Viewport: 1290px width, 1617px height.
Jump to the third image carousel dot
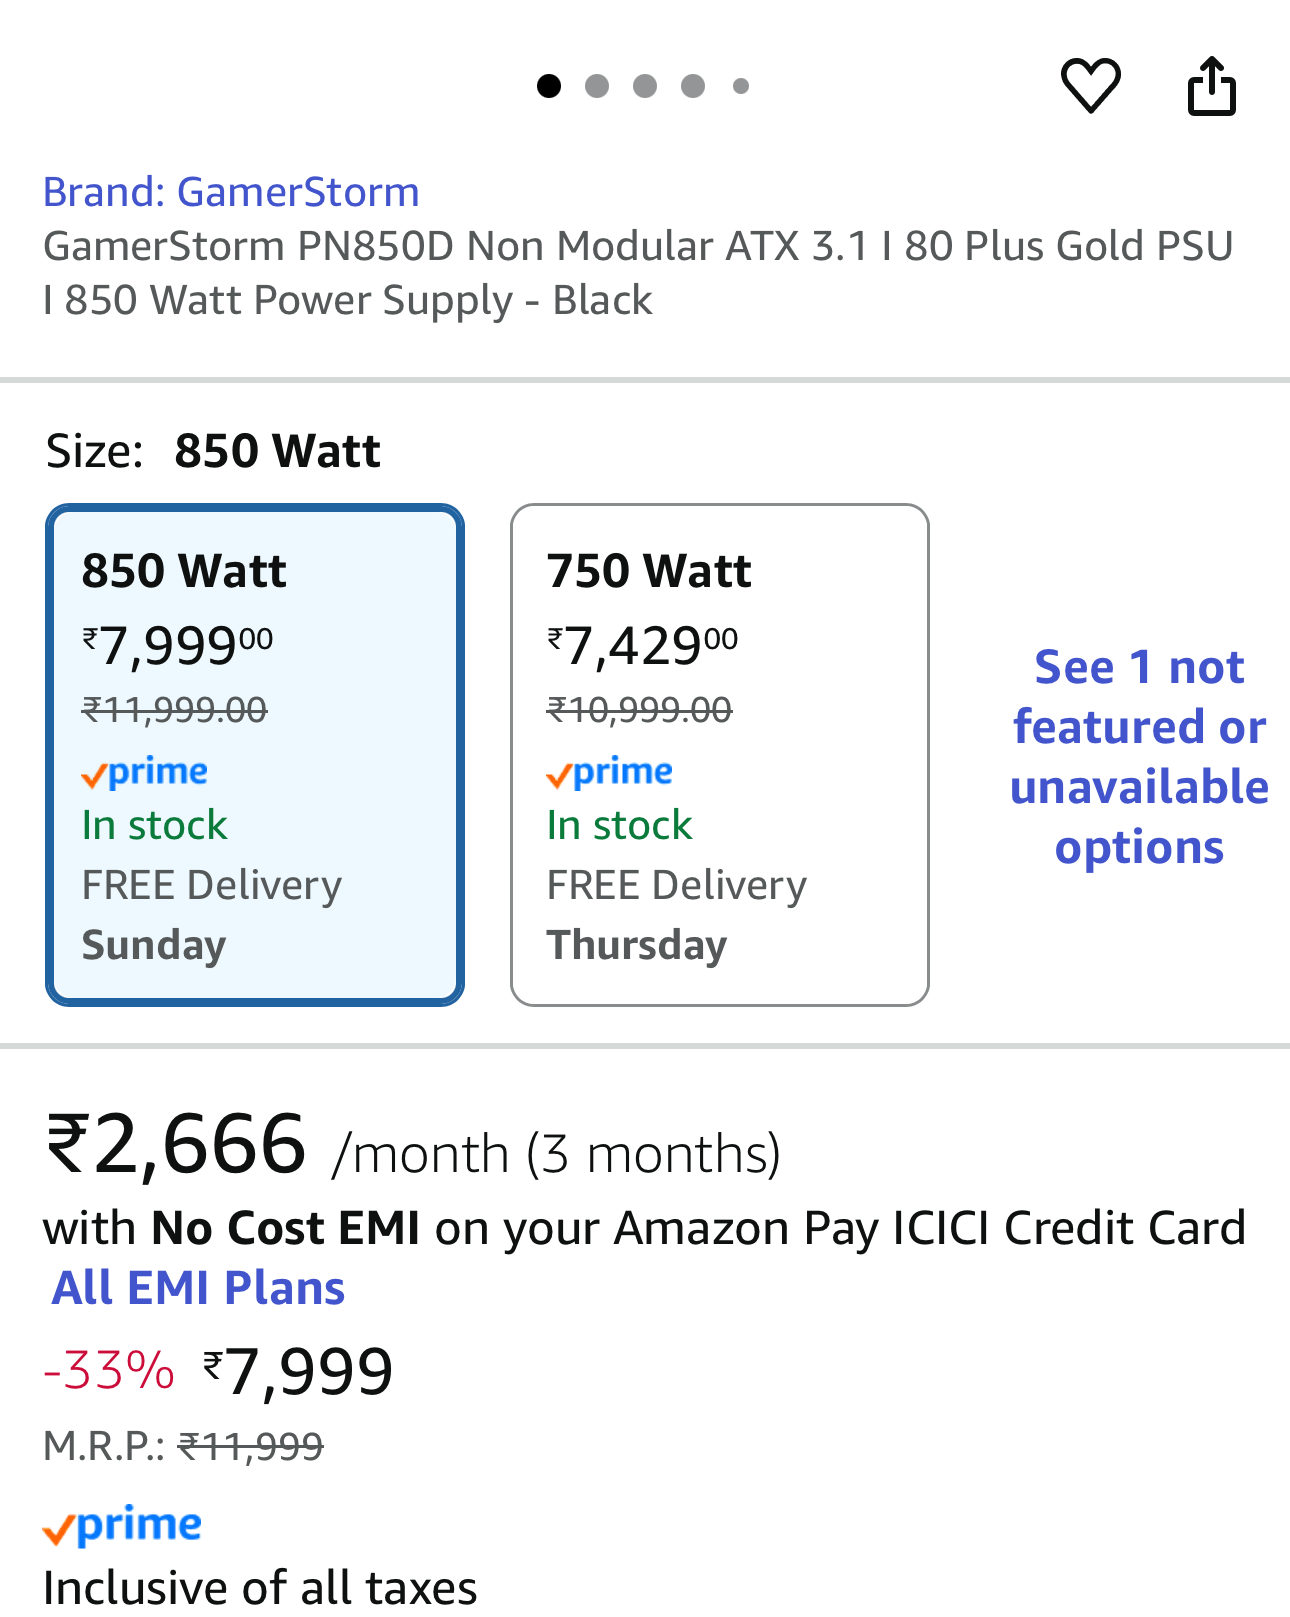(x=645, y=86)
